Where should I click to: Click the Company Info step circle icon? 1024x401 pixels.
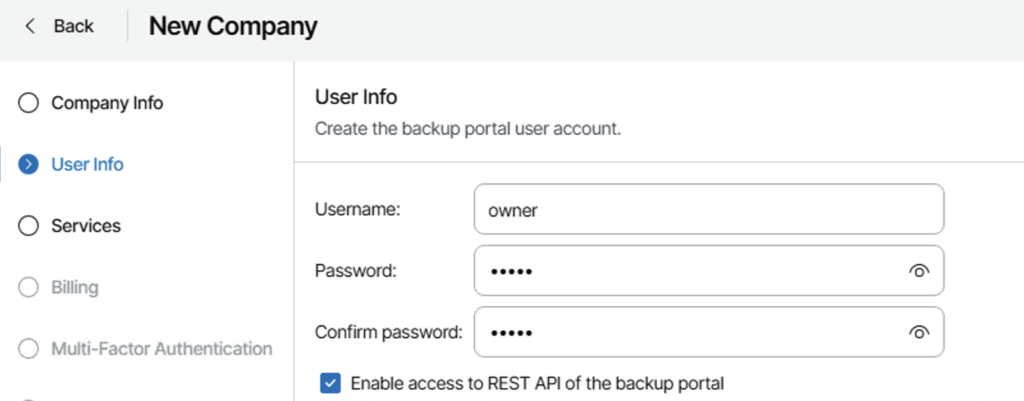coord(29,103)
